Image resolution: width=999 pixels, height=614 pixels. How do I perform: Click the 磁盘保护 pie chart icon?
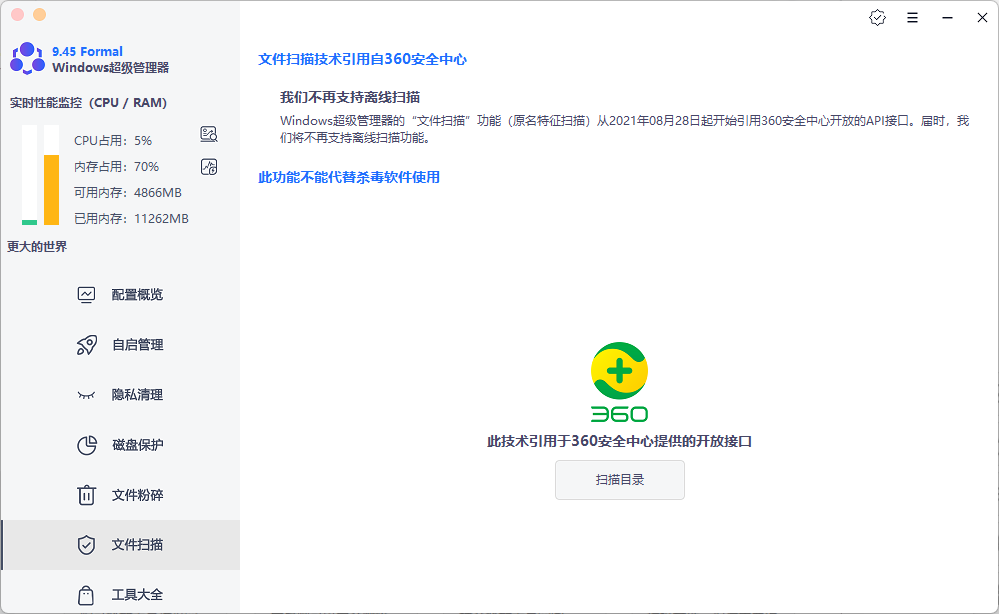pos(86,445)
